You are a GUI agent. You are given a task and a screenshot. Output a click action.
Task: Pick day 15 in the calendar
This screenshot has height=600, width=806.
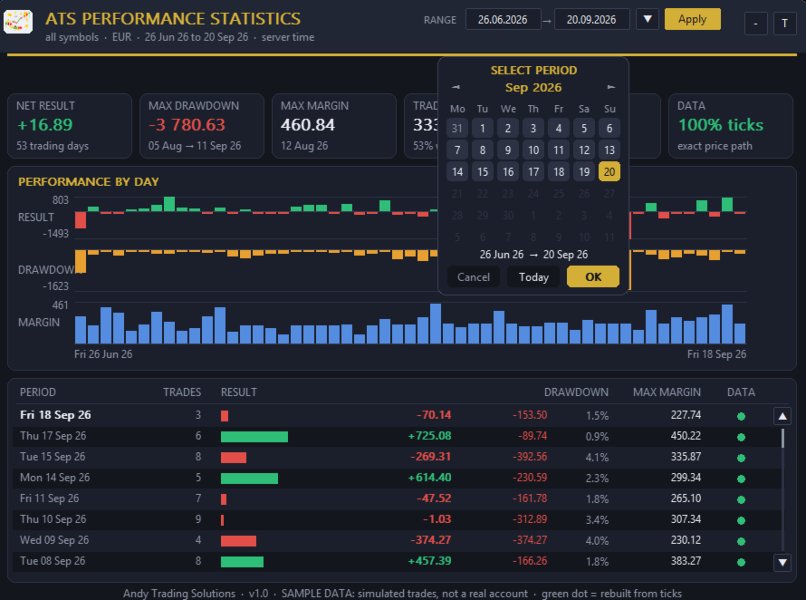click(482, 172)
